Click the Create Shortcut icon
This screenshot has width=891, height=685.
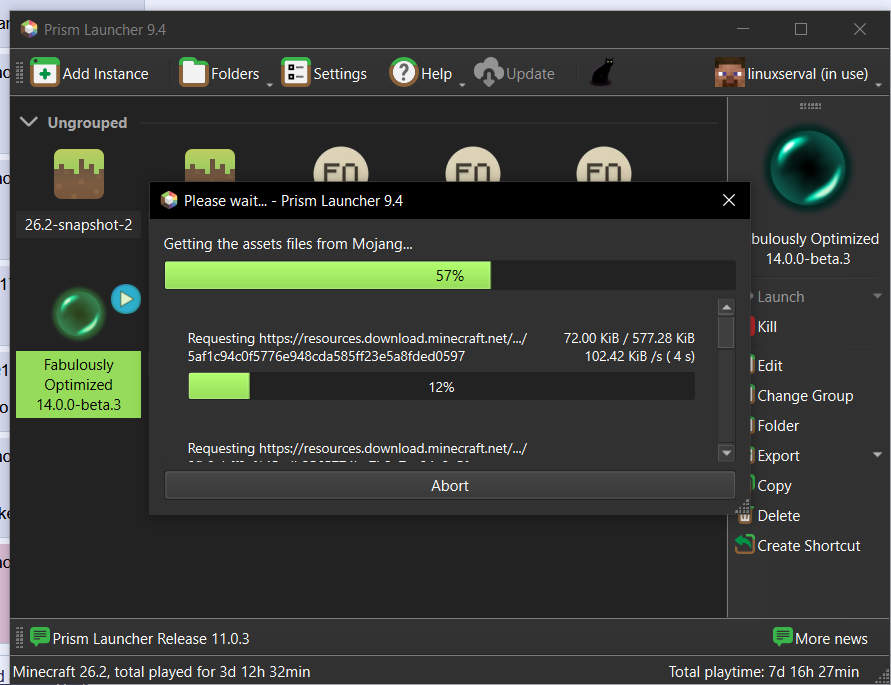(x=744, y=545)
